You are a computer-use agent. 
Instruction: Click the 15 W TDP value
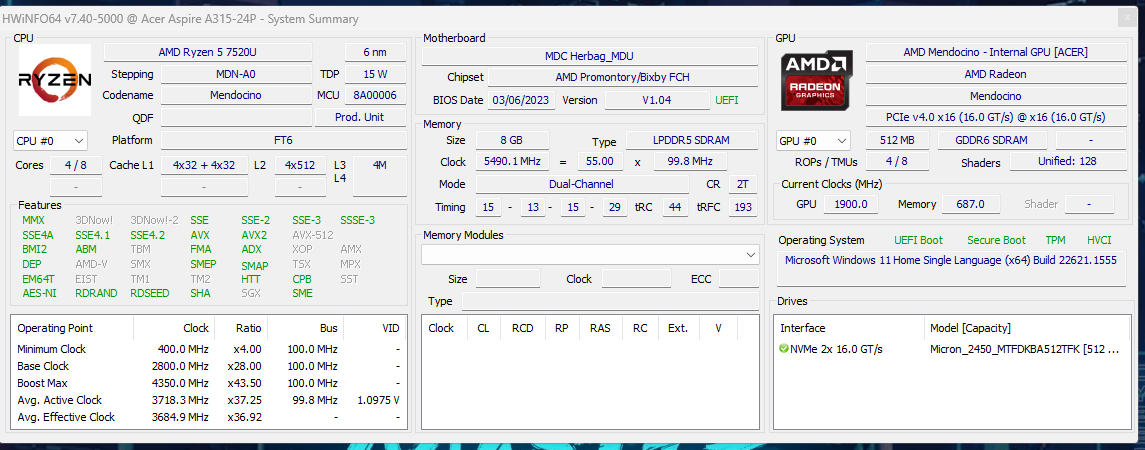376,74
